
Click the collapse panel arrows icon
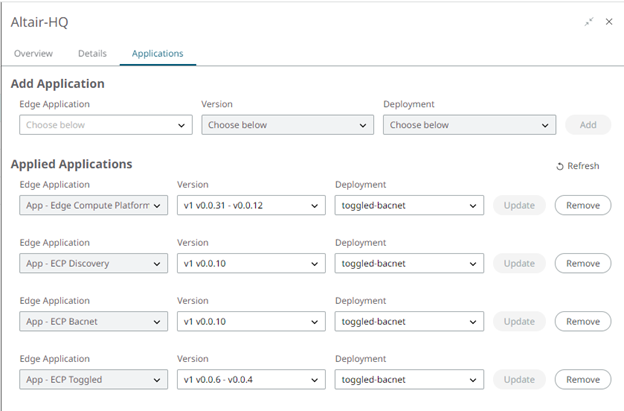590,21
